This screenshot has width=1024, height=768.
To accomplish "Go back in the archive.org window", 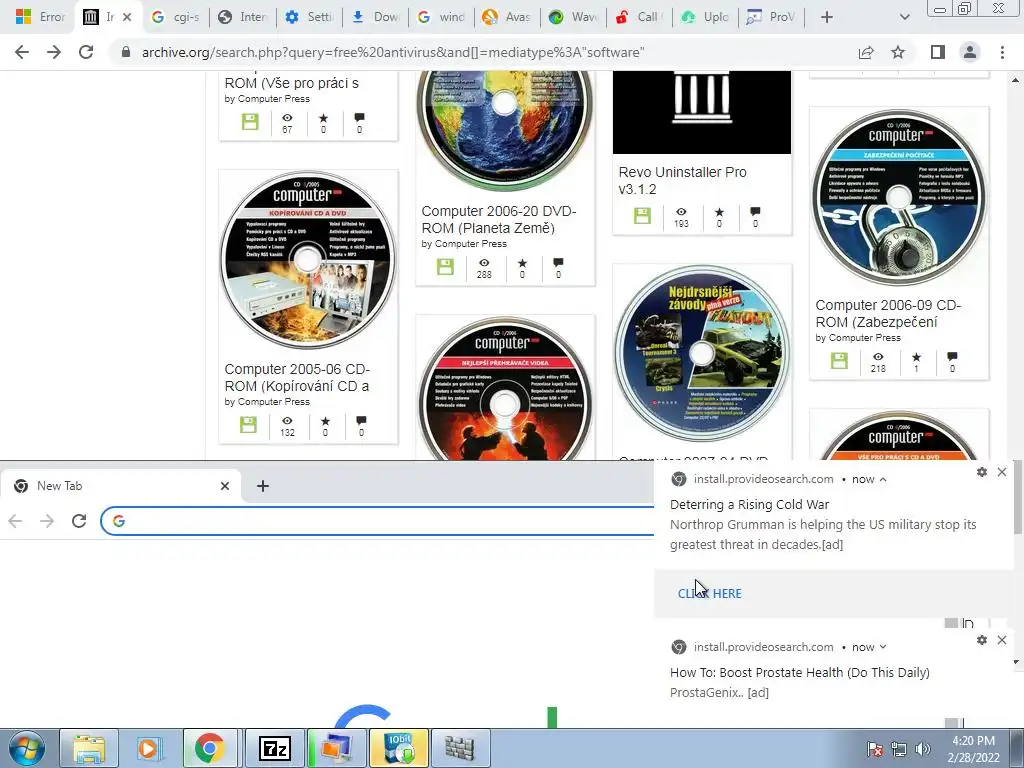I will 22,52.
